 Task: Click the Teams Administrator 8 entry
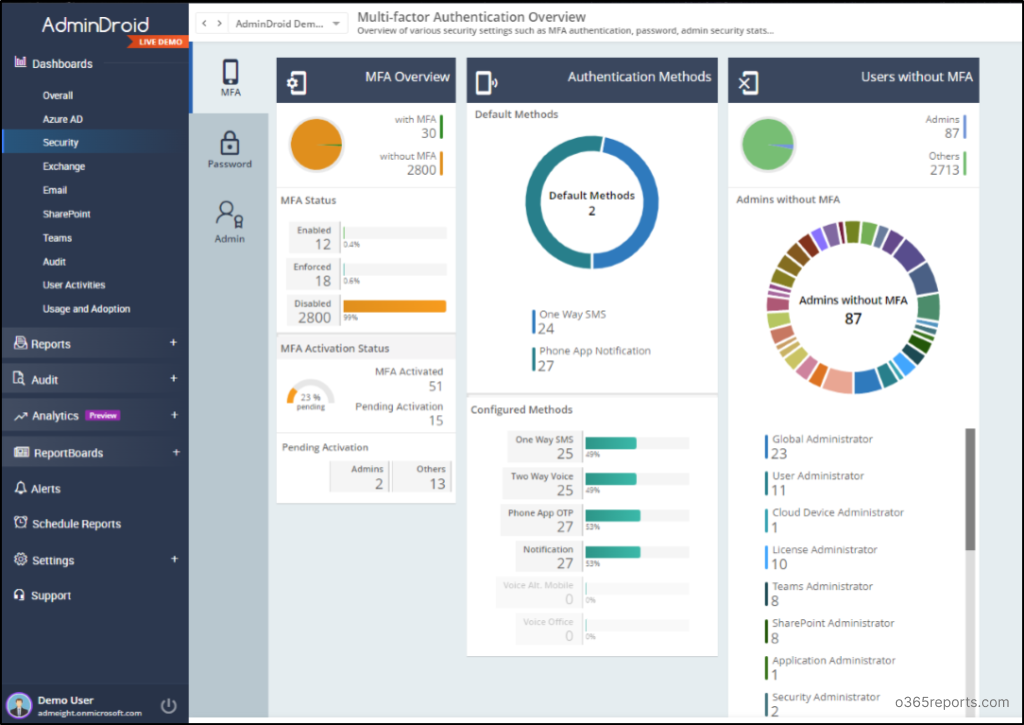(x=819, y=594)
